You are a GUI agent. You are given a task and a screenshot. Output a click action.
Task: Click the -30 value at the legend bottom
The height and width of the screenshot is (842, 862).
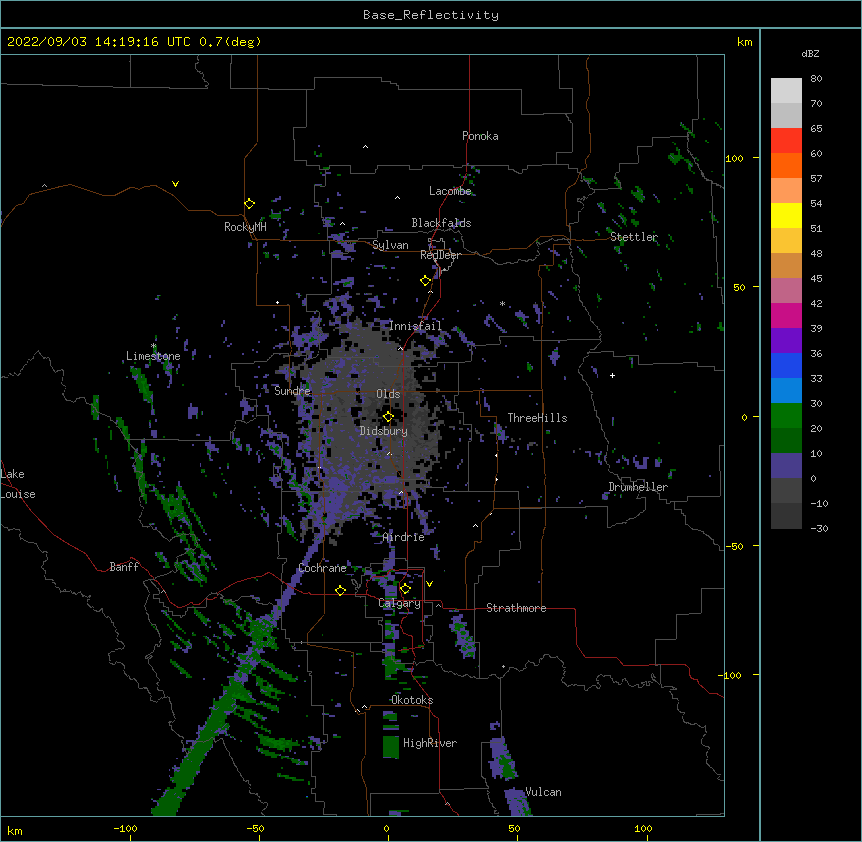[x=819, y=529]
